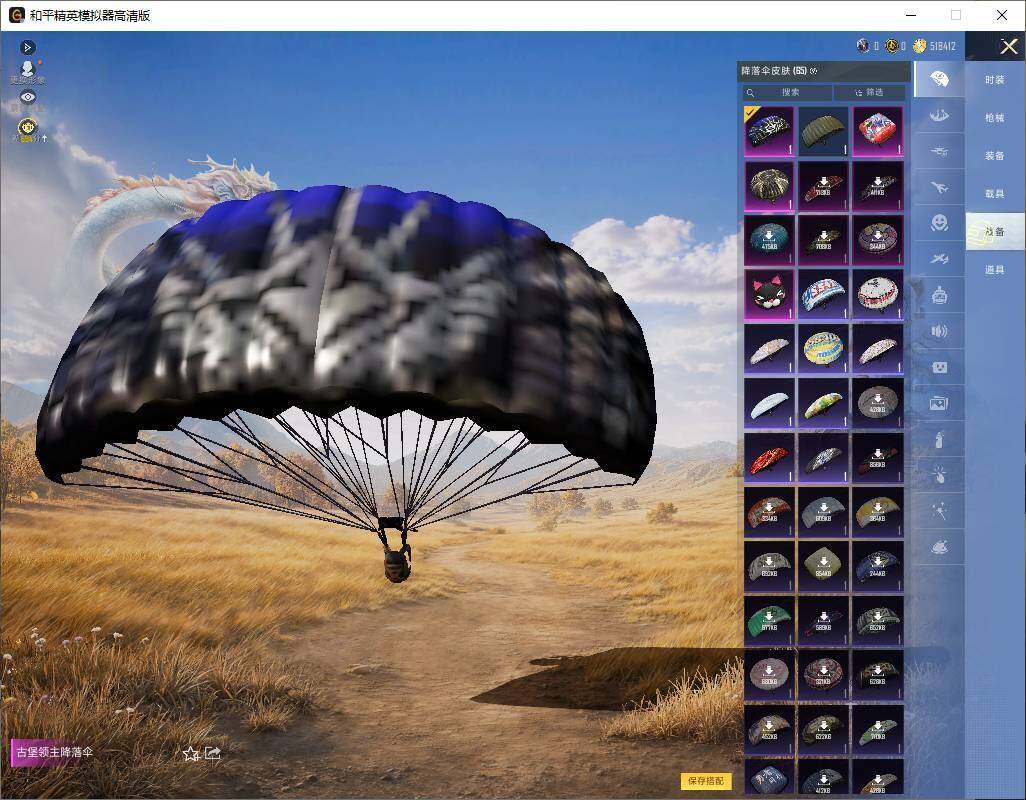1026x800 pixels.
Task: Open the roast chicken icon category
Action: pos(939,547)
